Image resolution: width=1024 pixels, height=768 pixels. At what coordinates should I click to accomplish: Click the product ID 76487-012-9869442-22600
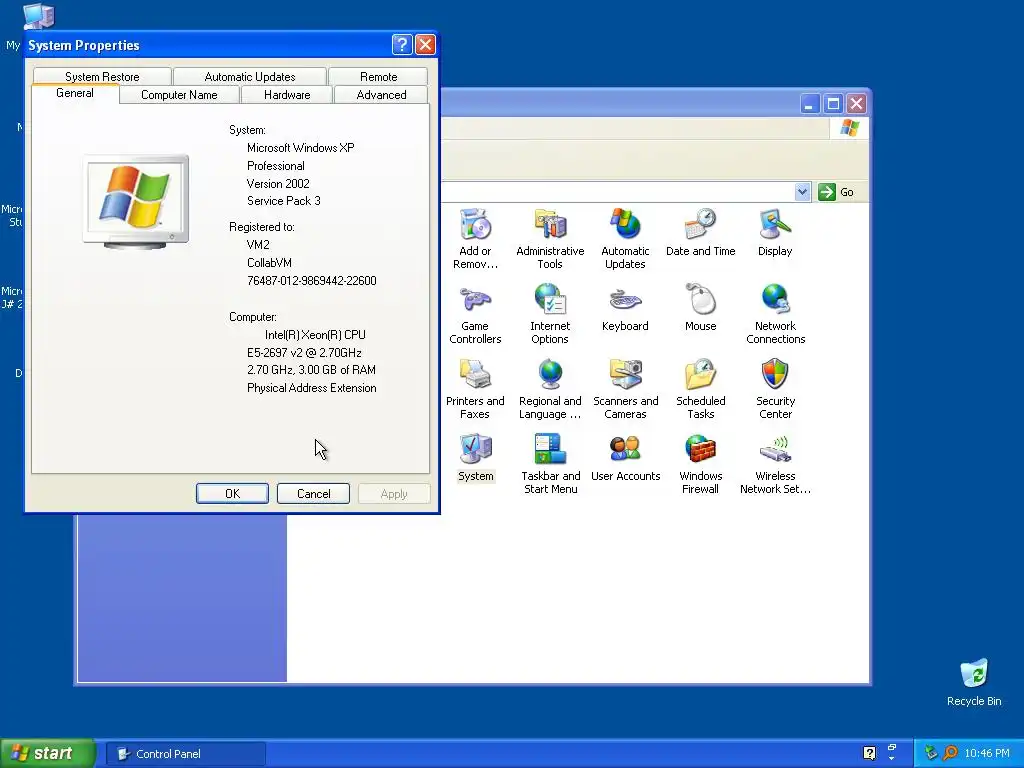(312, 281)
